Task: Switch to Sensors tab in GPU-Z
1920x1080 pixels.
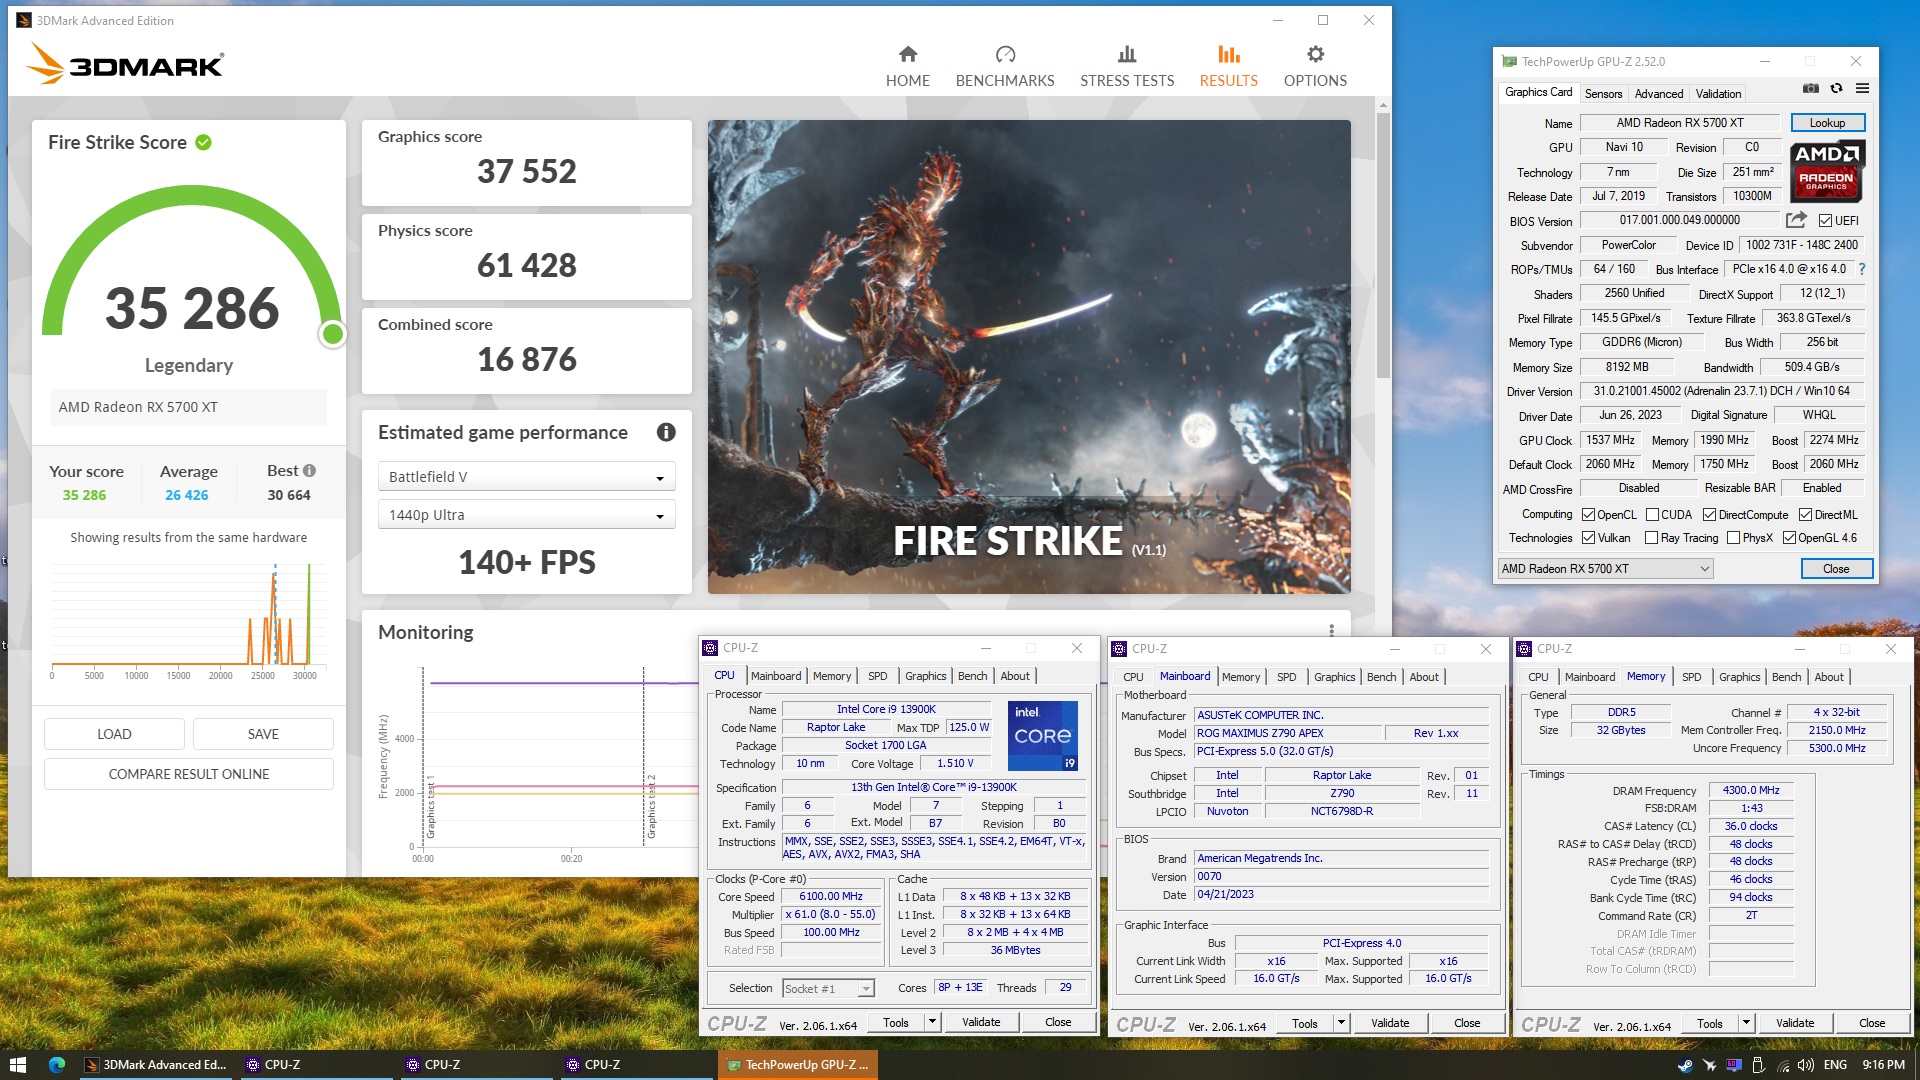Action: point(1603,94)
